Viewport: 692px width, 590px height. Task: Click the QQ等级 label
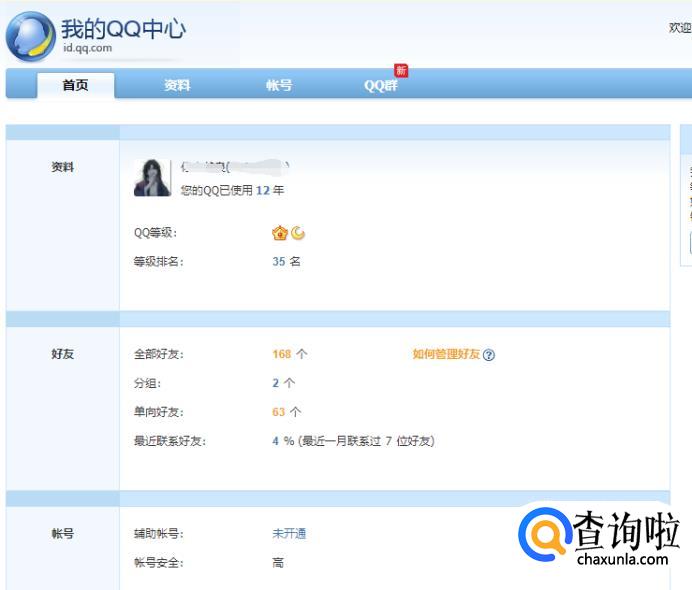(x=155, y=233)
